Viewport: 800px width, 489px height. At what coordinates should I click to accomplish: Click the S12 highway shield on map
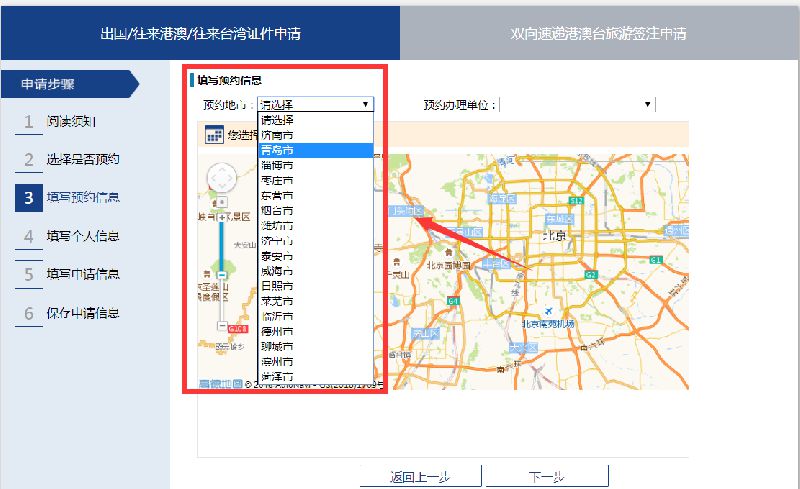click(x=575, y=201)
